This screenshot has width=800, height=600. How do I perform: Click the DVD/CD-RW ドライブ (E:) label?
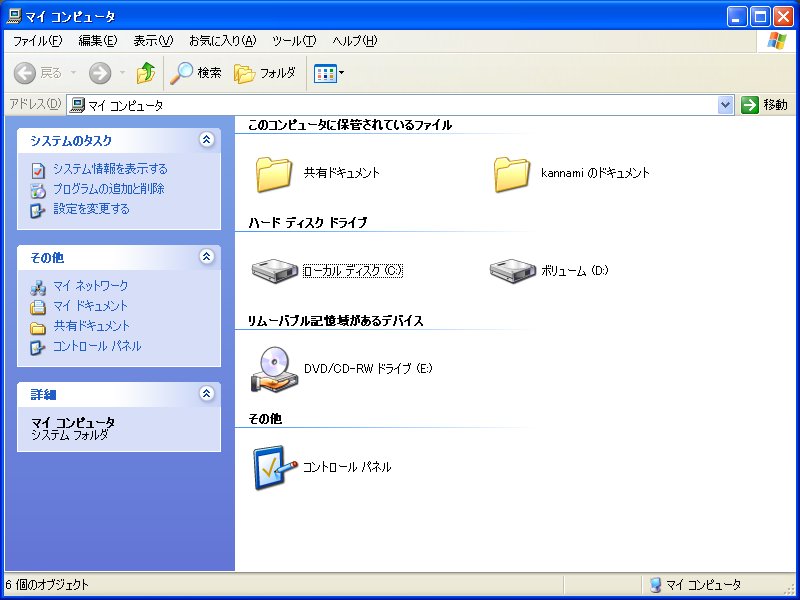point(368,368)
